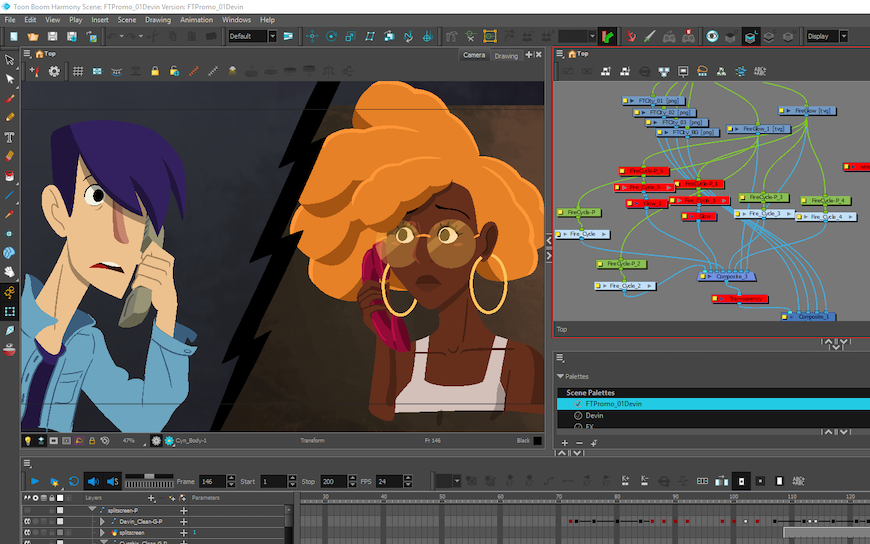Click the light bulb icon below camera view
The width and height of the screenshot is (870, 544).
click(x=28, y=440)
